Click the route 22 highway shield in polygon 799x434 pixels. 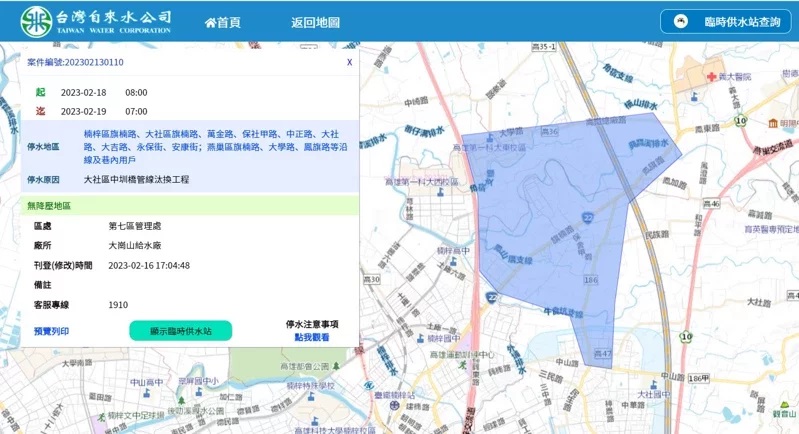click(589, 216)
